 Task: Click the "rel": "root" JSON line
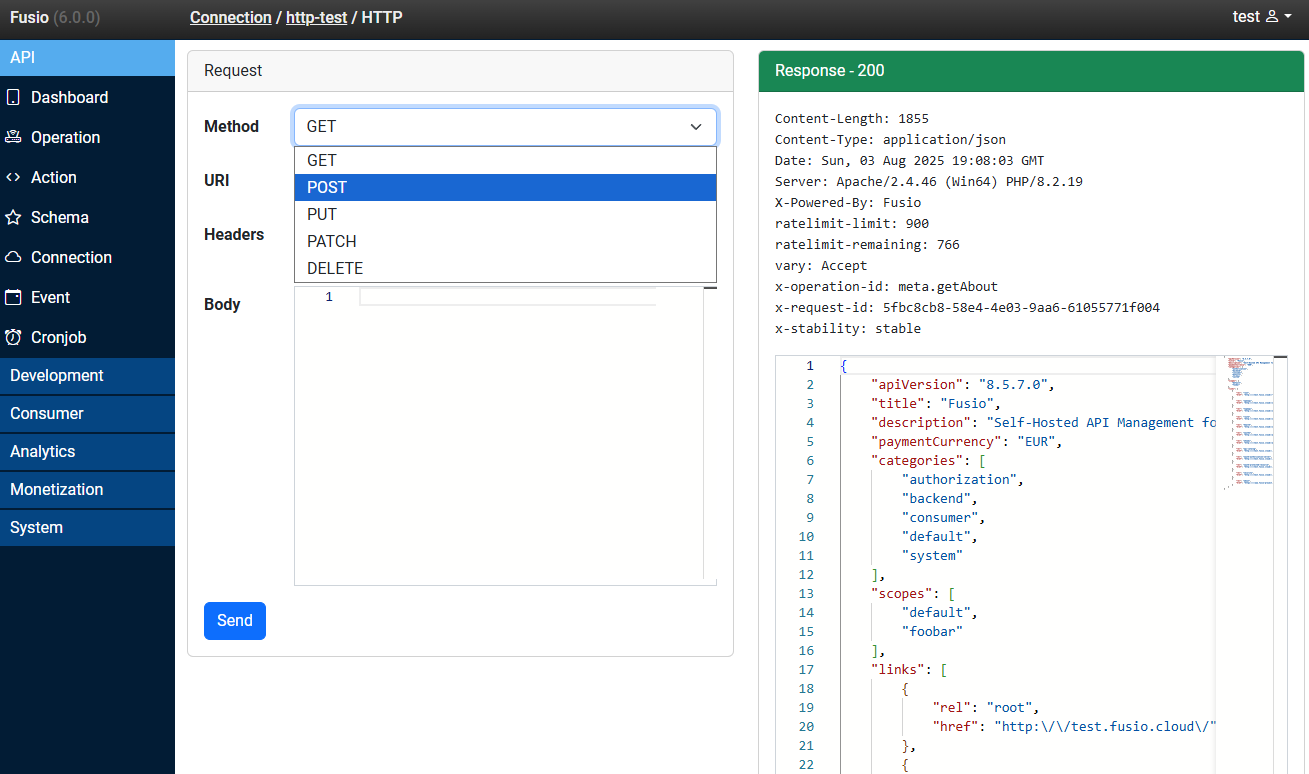tap(986, 708)
